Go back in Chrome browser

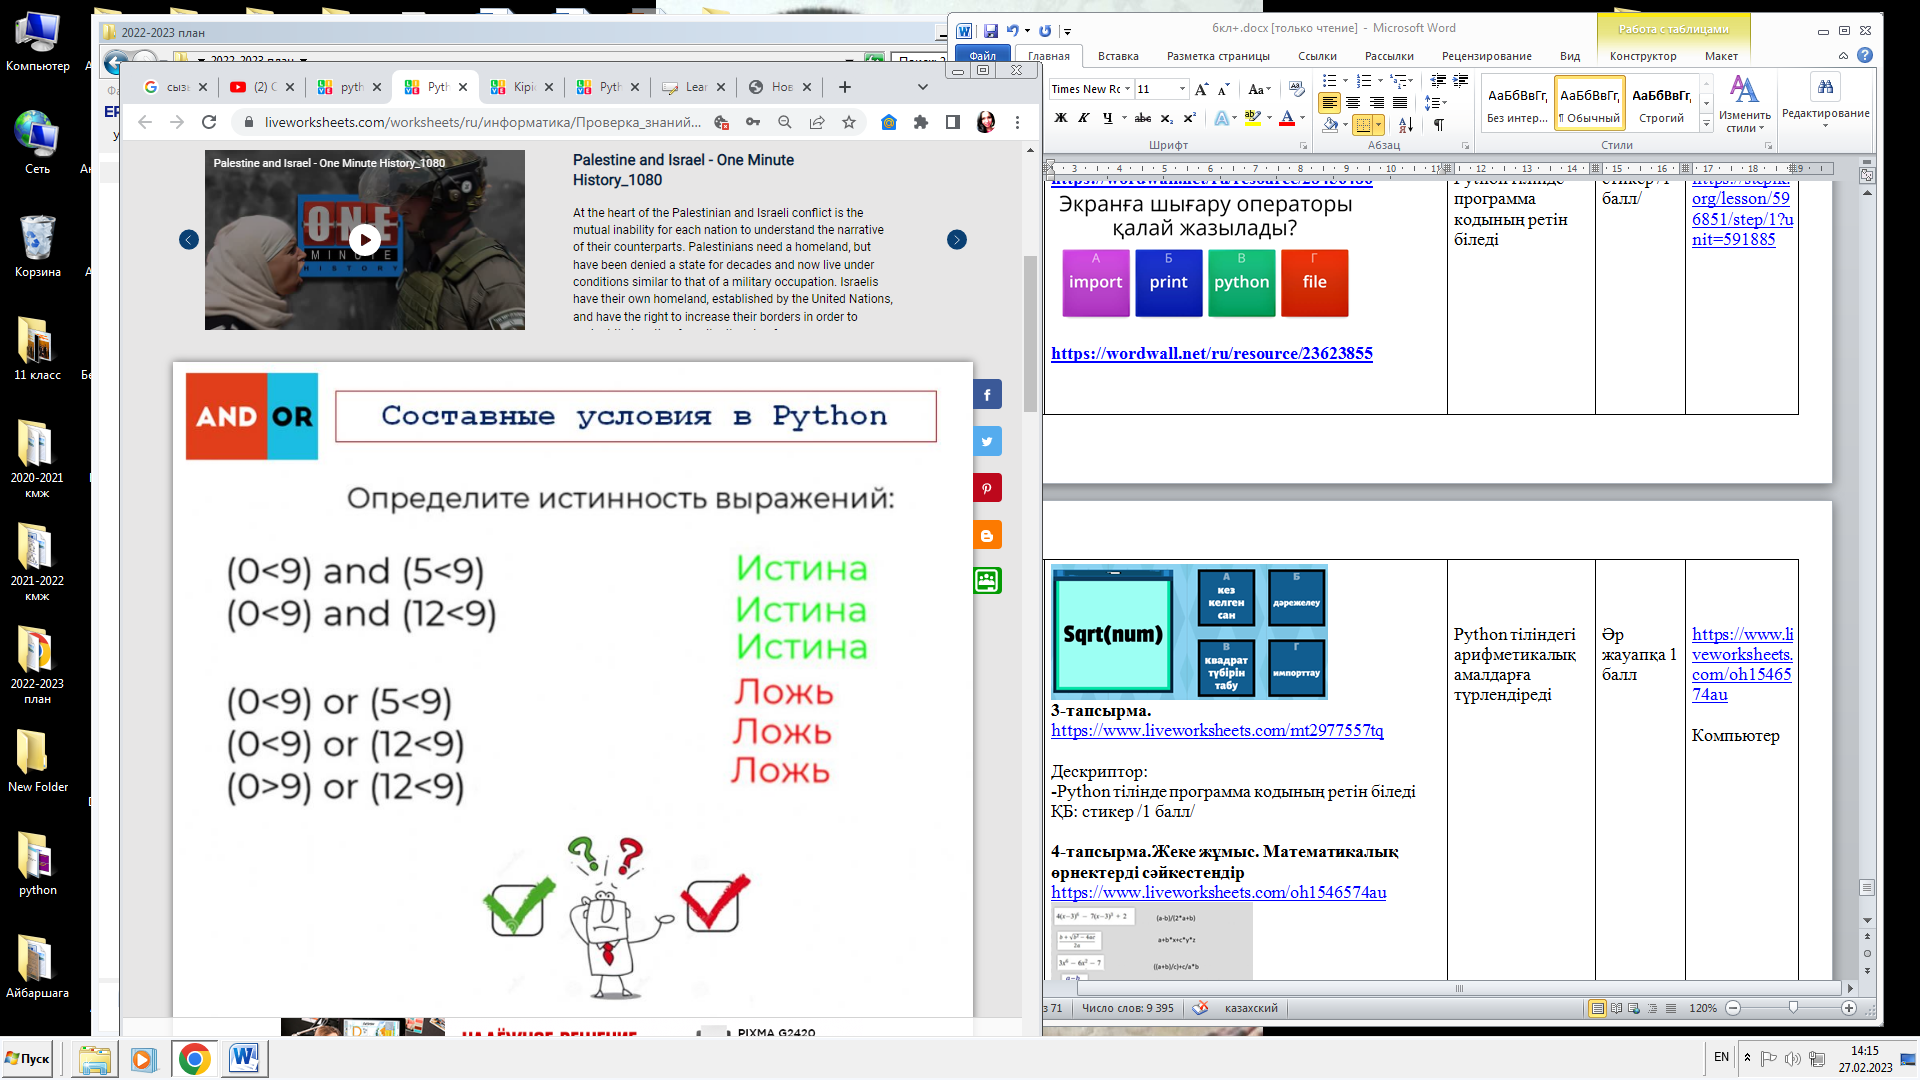click(x=145, y=122)
